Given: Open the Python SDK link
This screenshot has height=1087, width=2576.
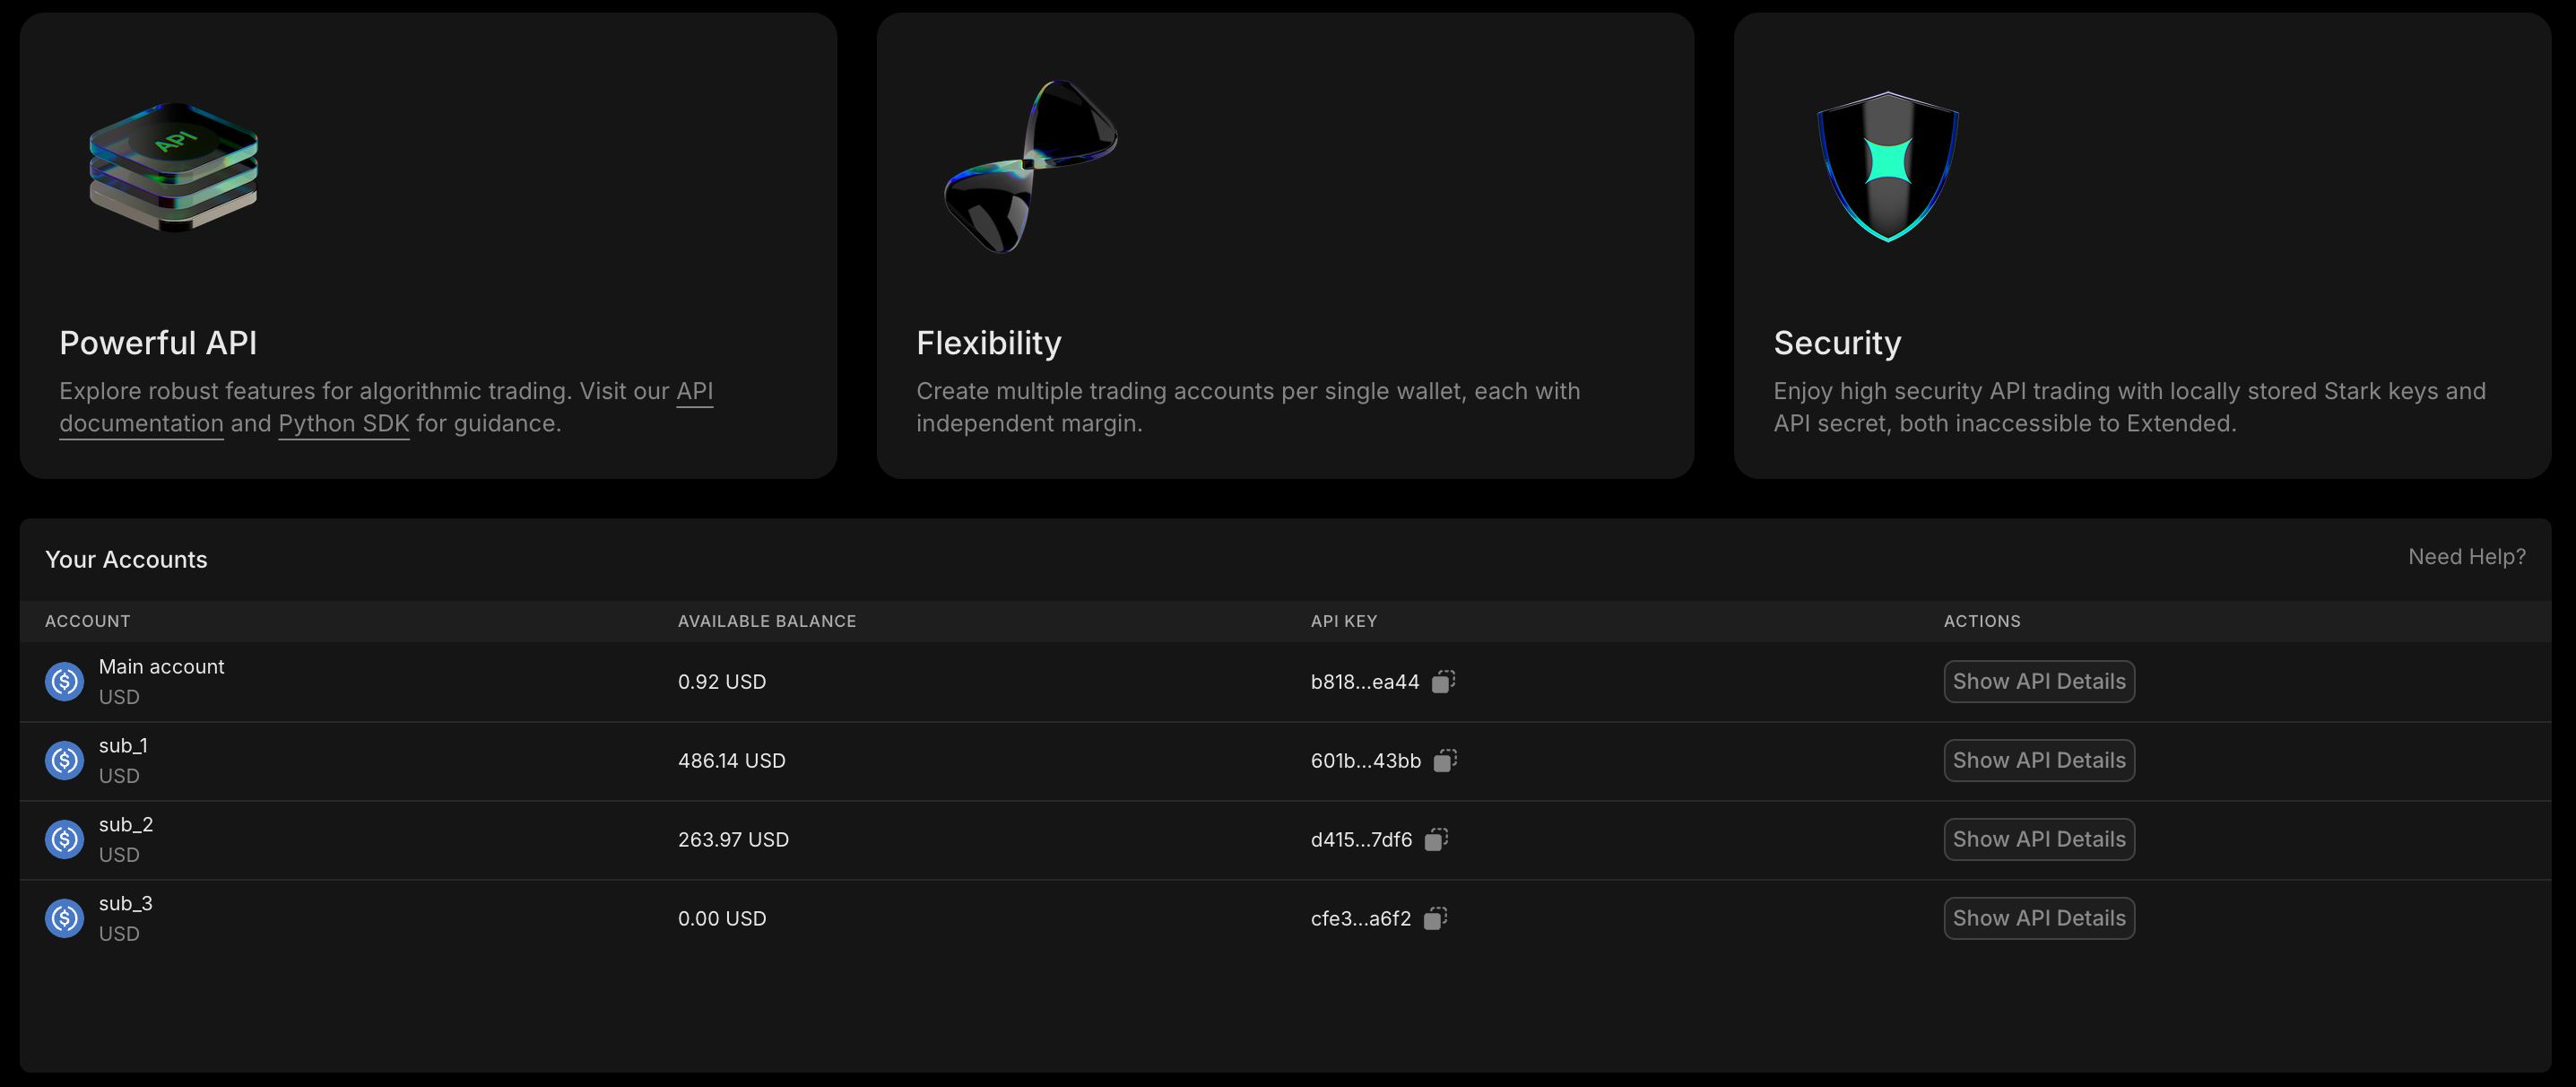Looking at the screenshot, I should point(343,424).
